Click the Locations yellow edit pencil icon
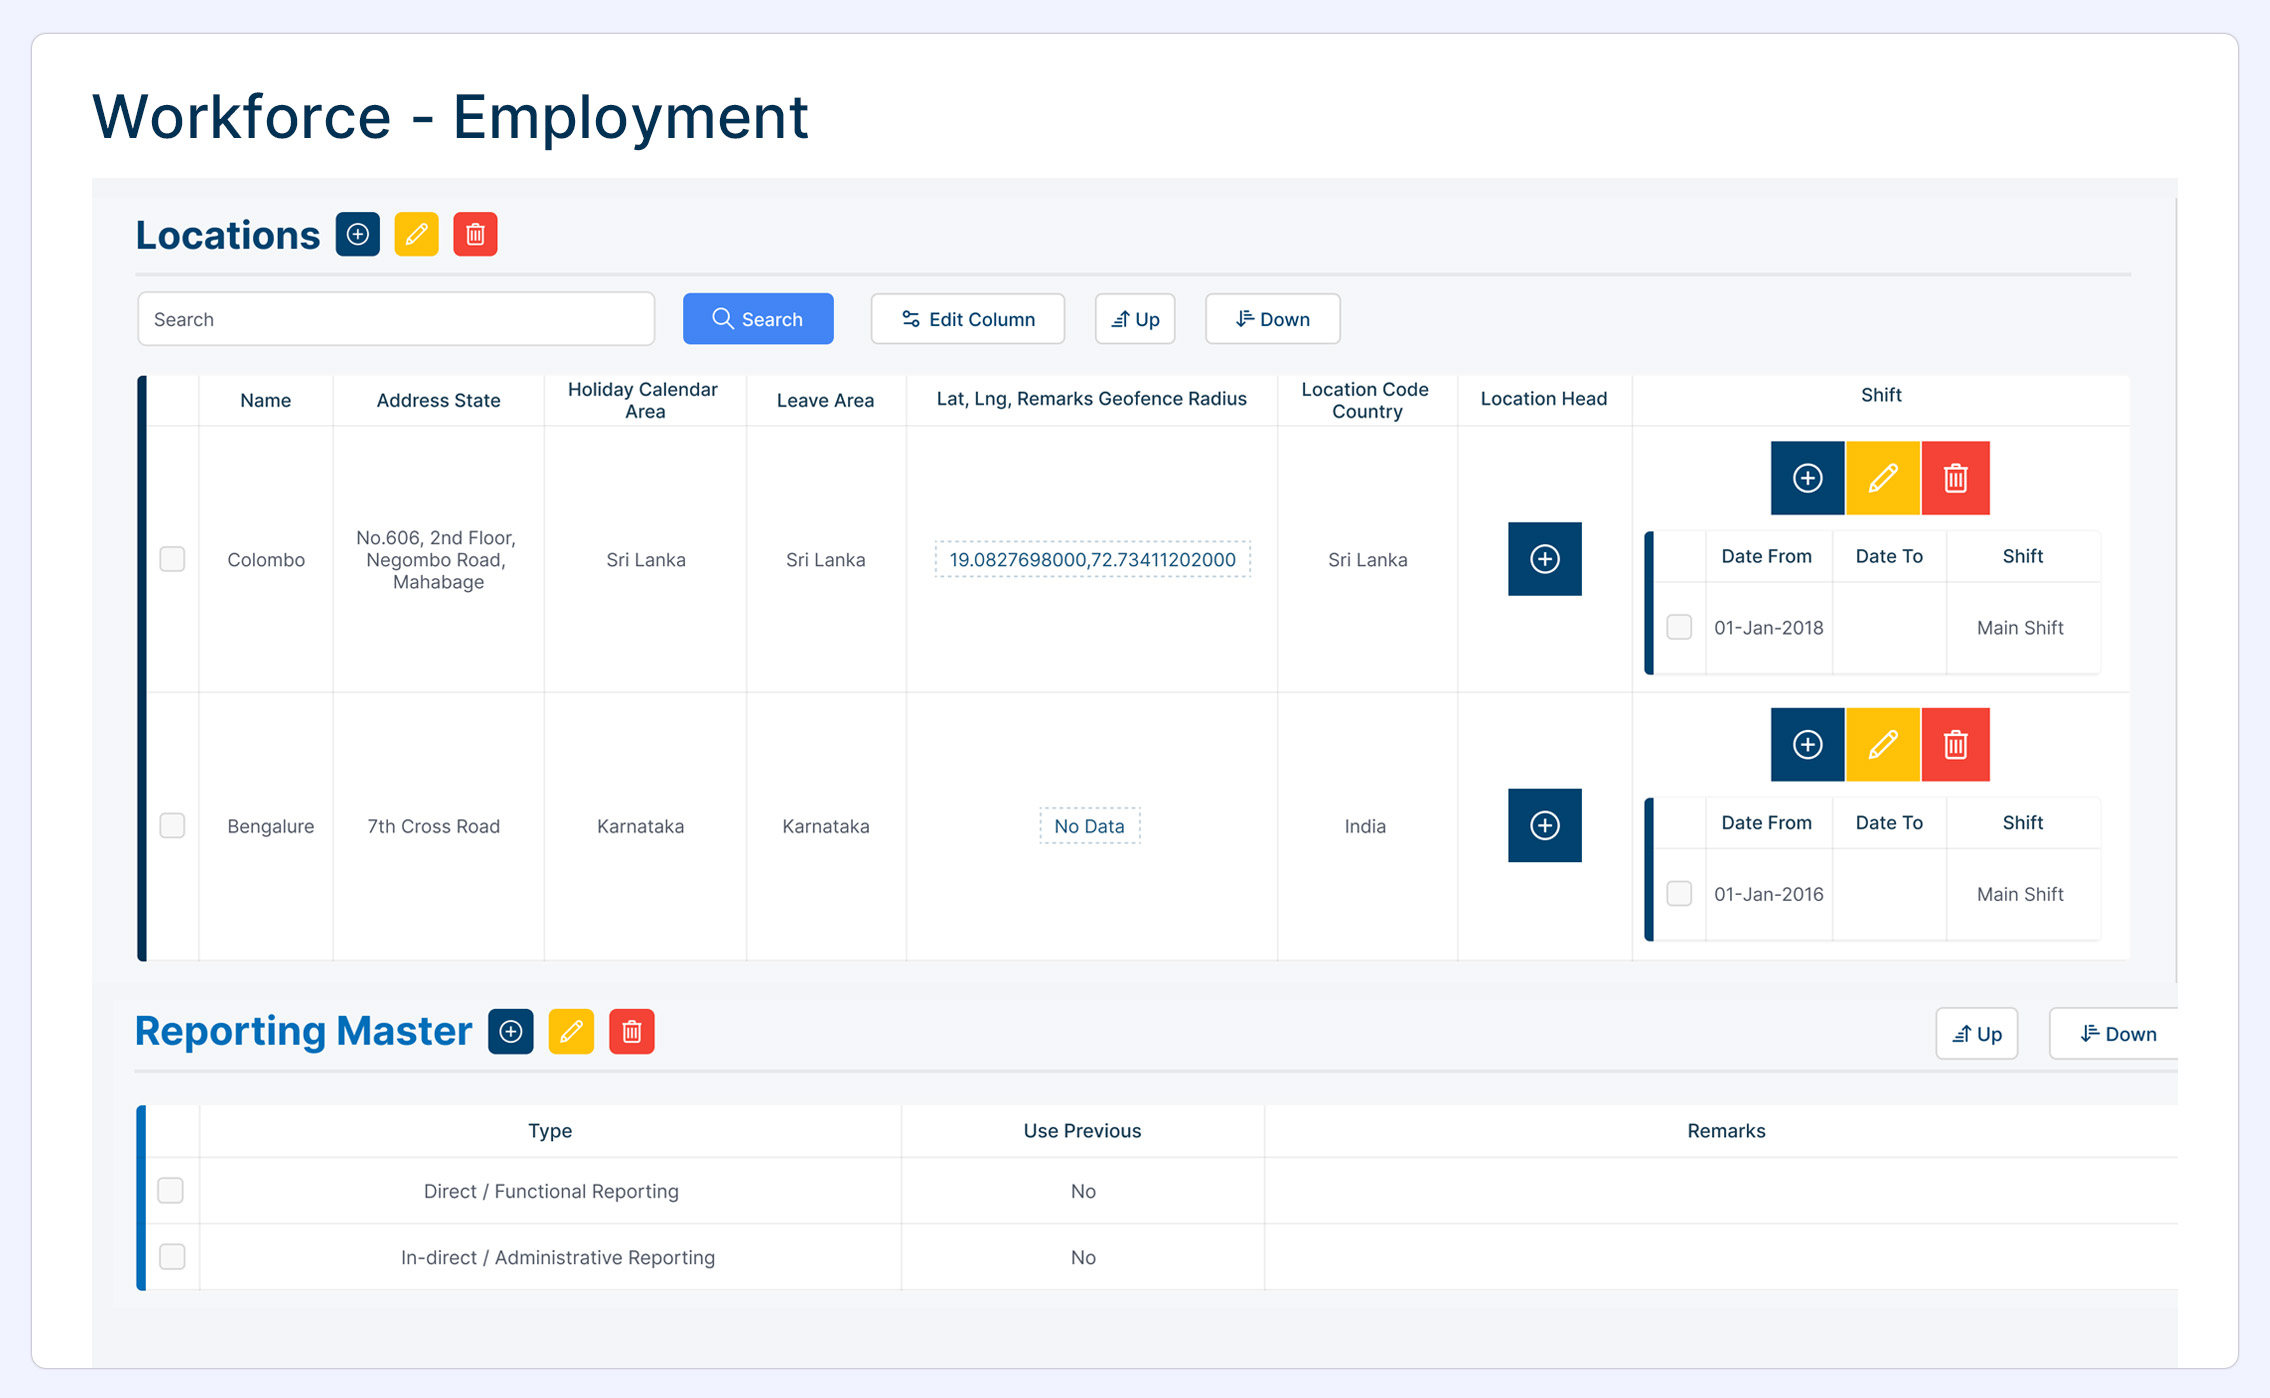The image size is (2270, 1398). point(416,235)
